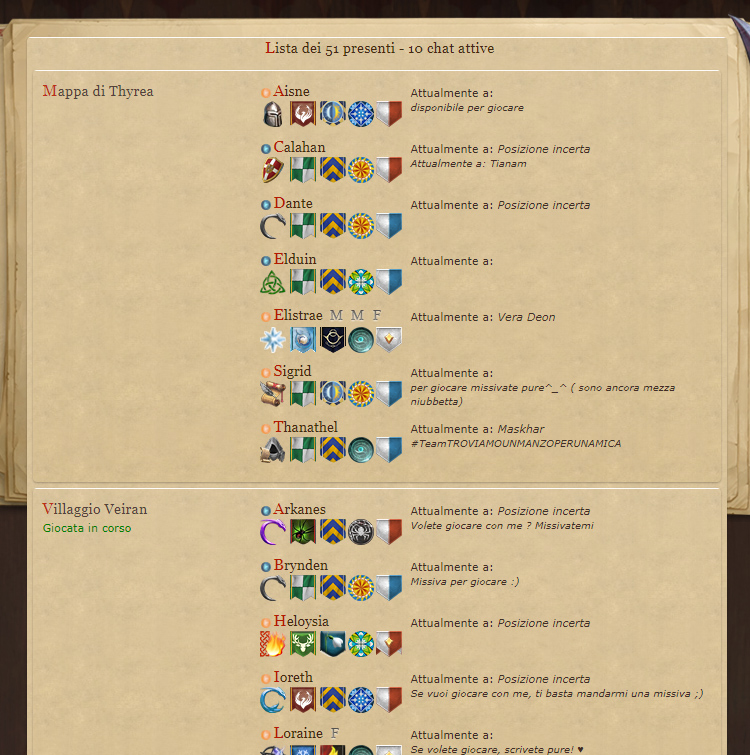750x755 pixels.
Task: Open Brynden's character profile
Action: point(300,565)
